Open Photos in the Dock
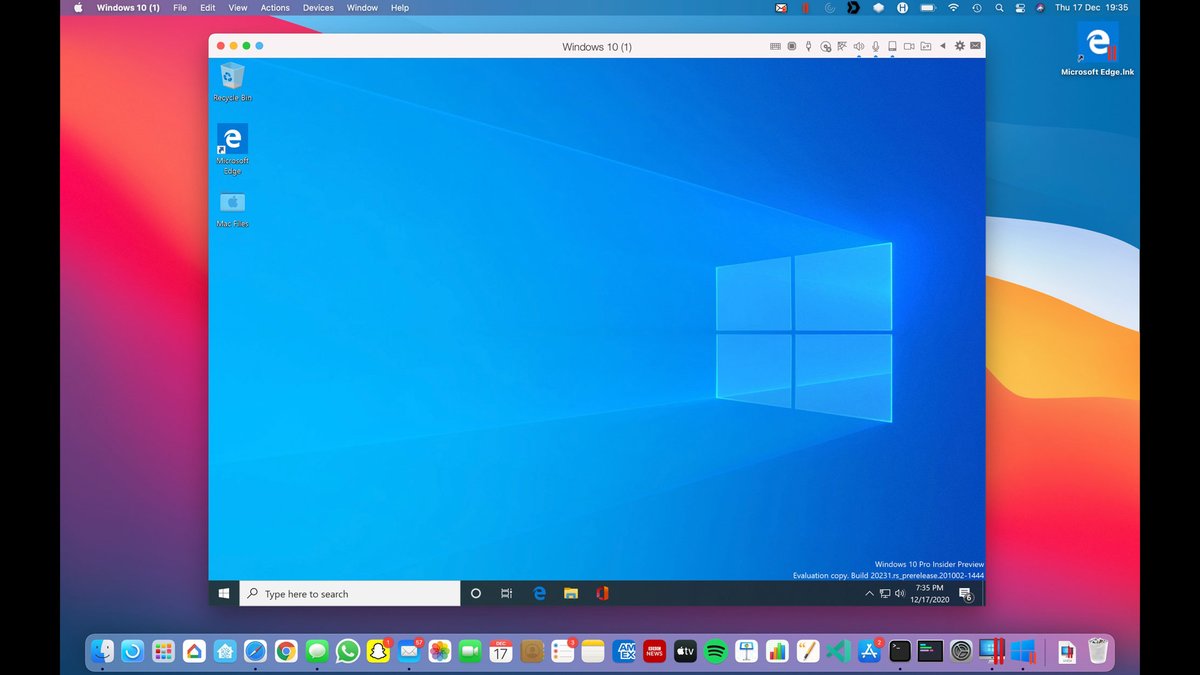This screenshot has width=1200, height=675. pos(440,652)
